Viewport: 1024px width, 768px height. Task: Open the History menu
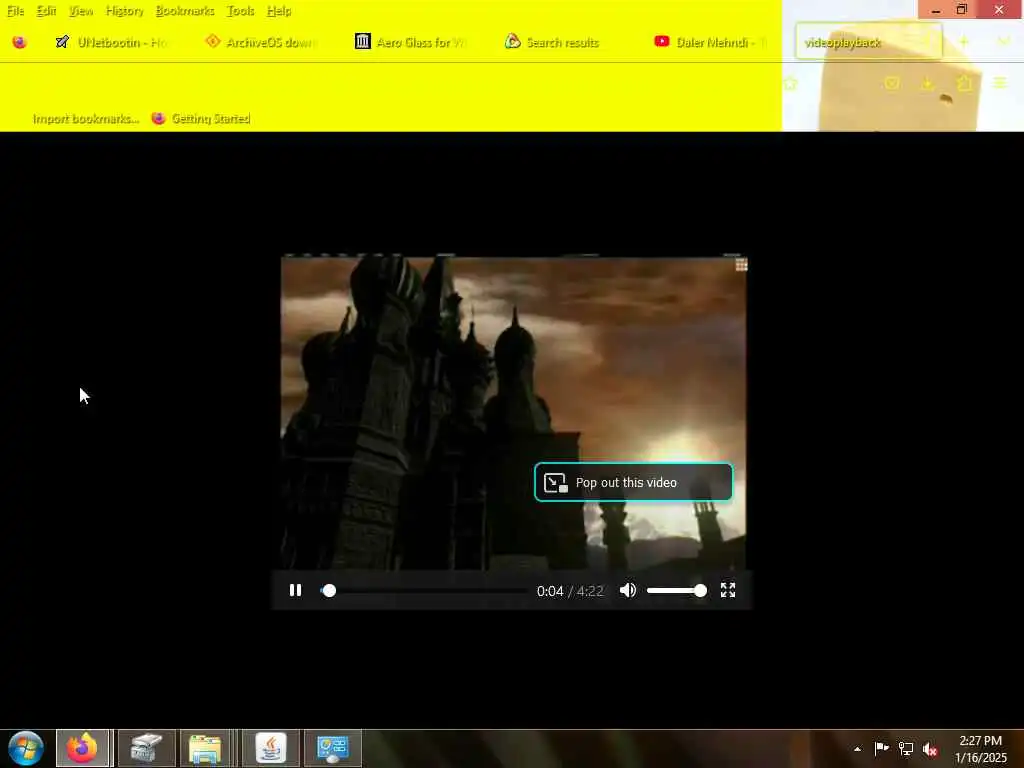click(x=124, y=11)
